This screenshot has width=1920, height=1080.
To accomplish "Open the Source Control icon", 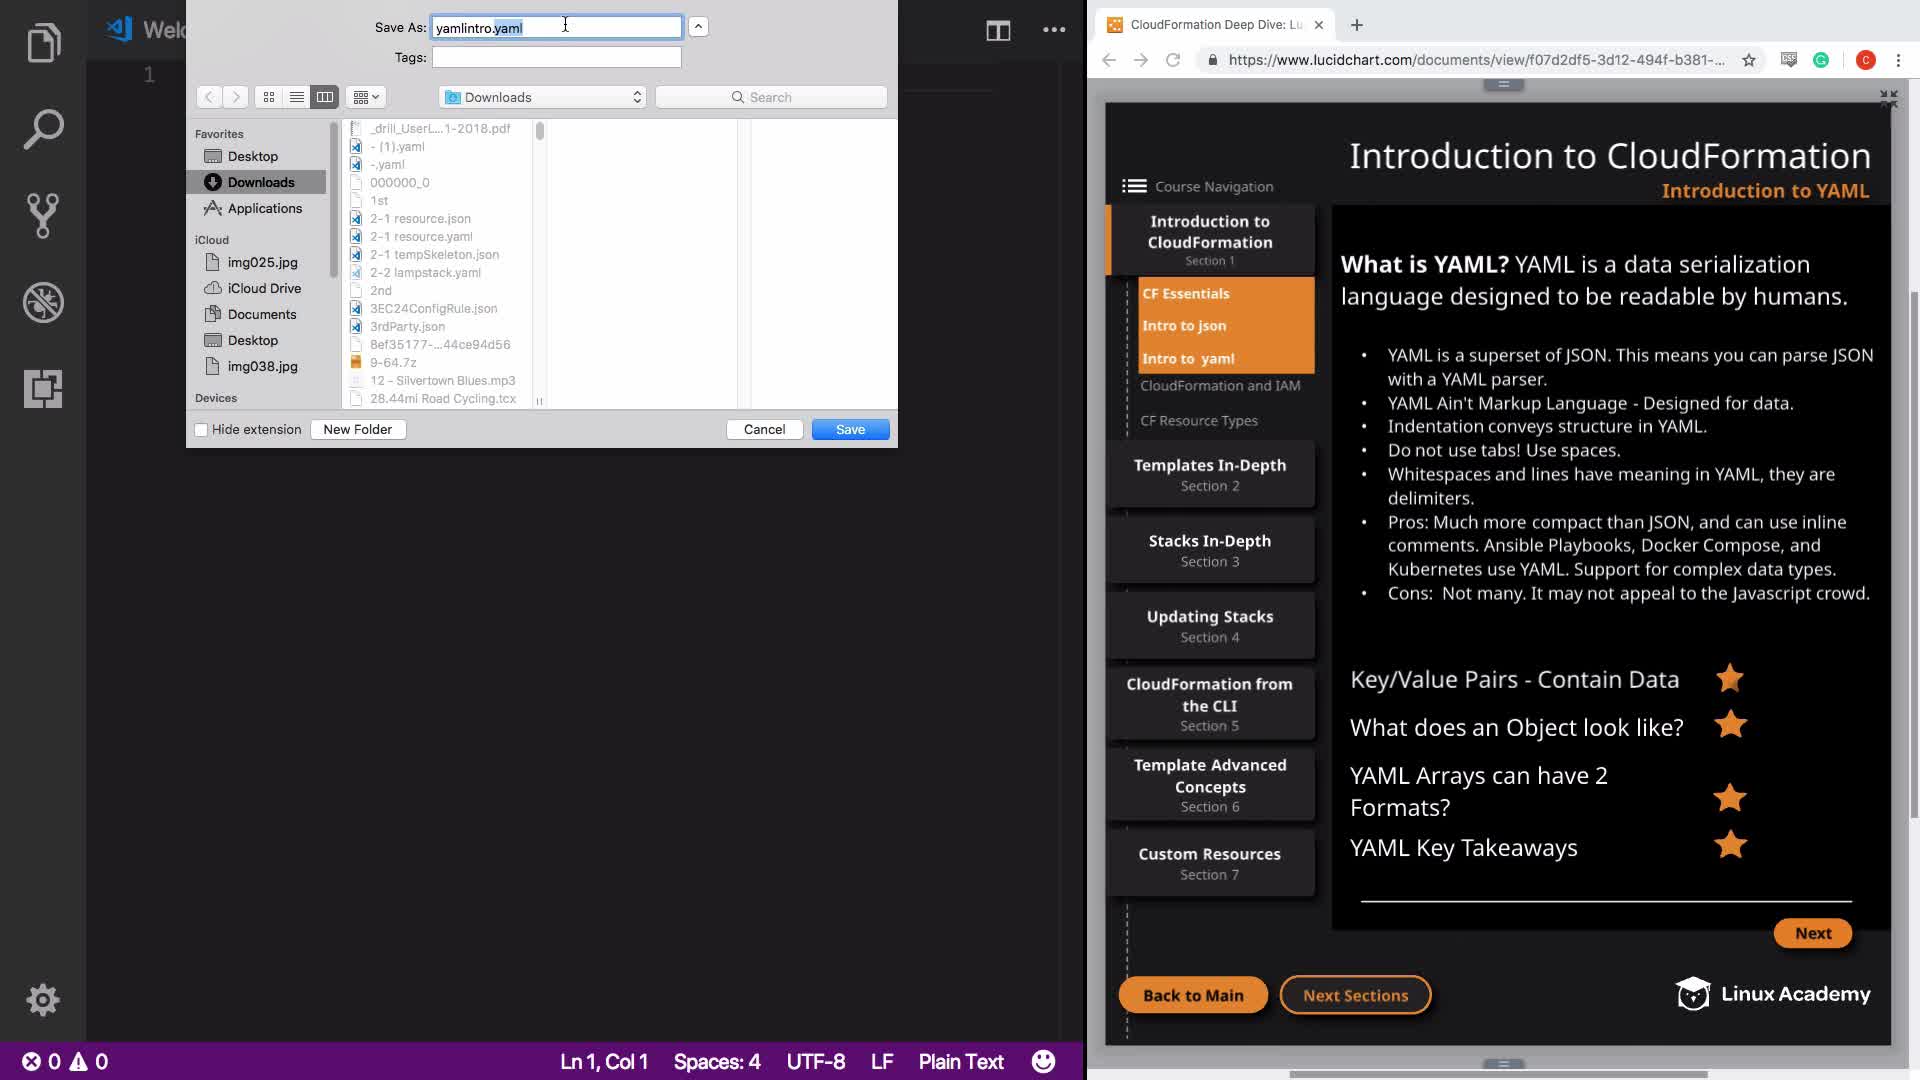I will pos(43,215).
